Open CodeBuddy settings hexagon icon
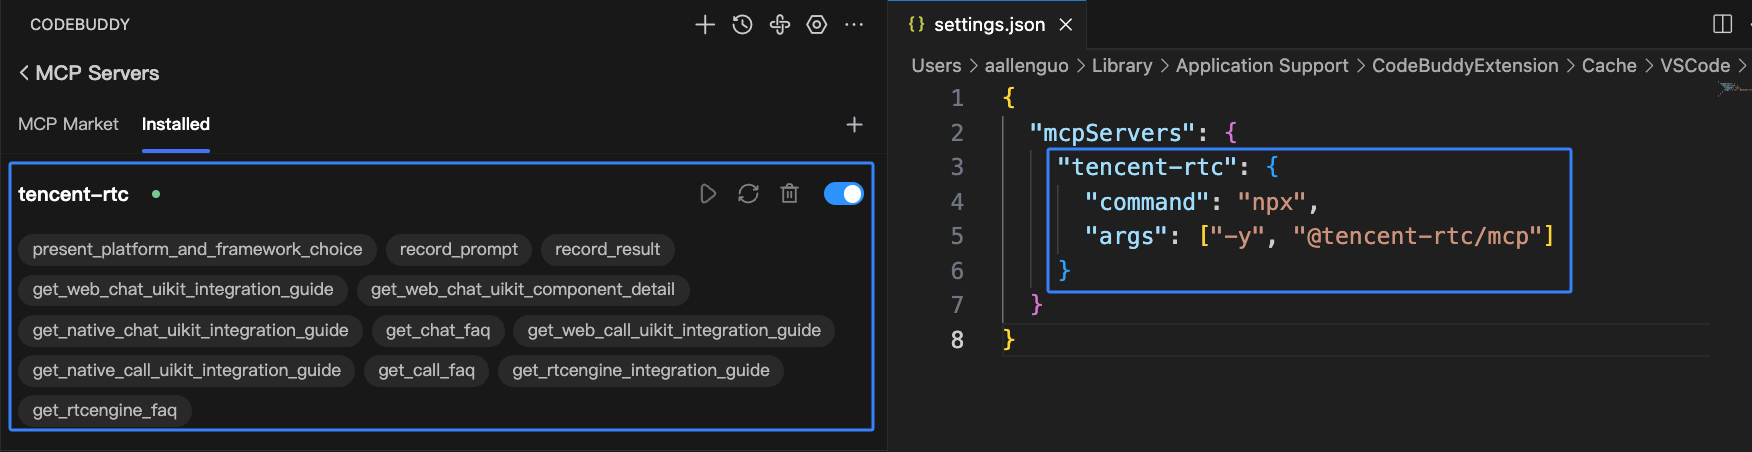 pos(817,25)
